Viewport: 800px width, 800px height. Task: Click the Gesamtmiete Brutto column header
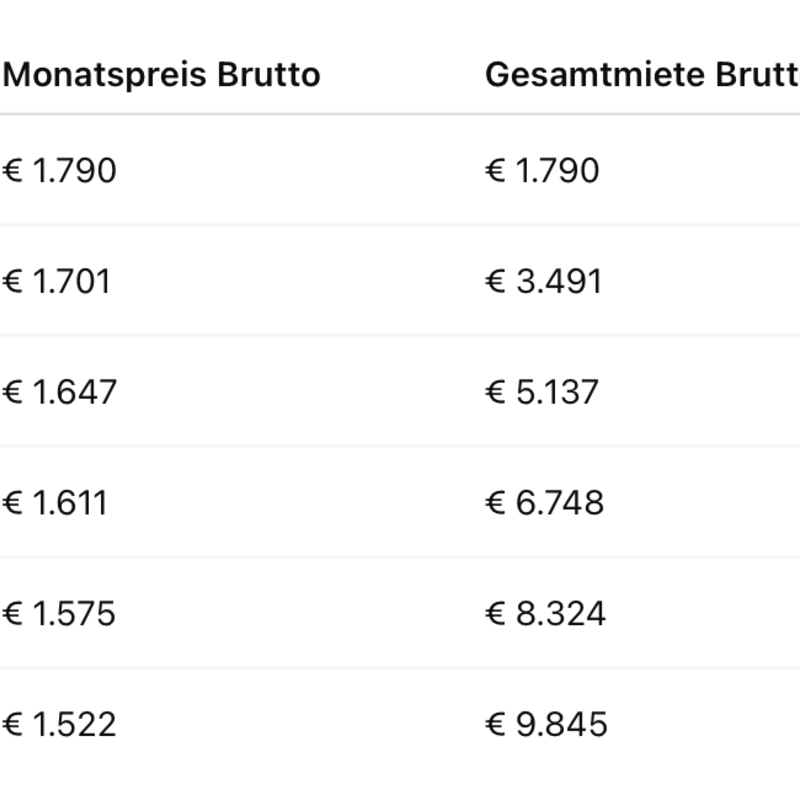(x=642, y=75)
